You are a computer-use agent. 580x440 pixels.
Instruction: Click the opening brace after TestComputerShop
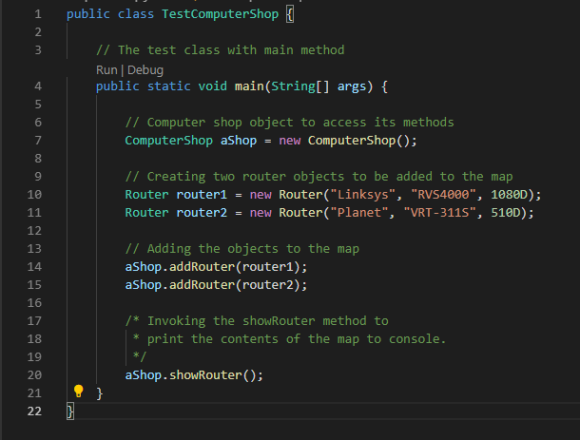(x=290, y=14)
